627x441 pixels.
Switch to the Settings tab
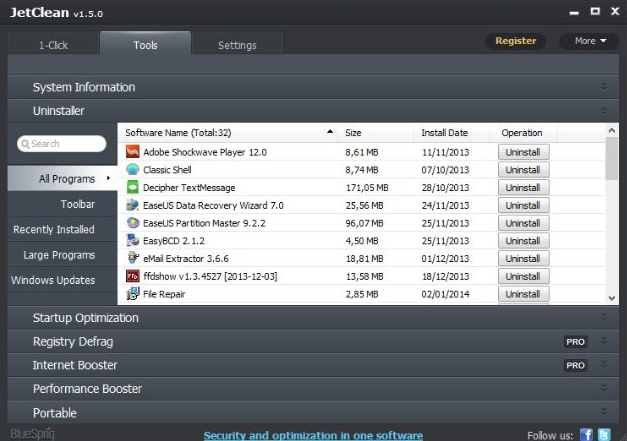(237, 45)
